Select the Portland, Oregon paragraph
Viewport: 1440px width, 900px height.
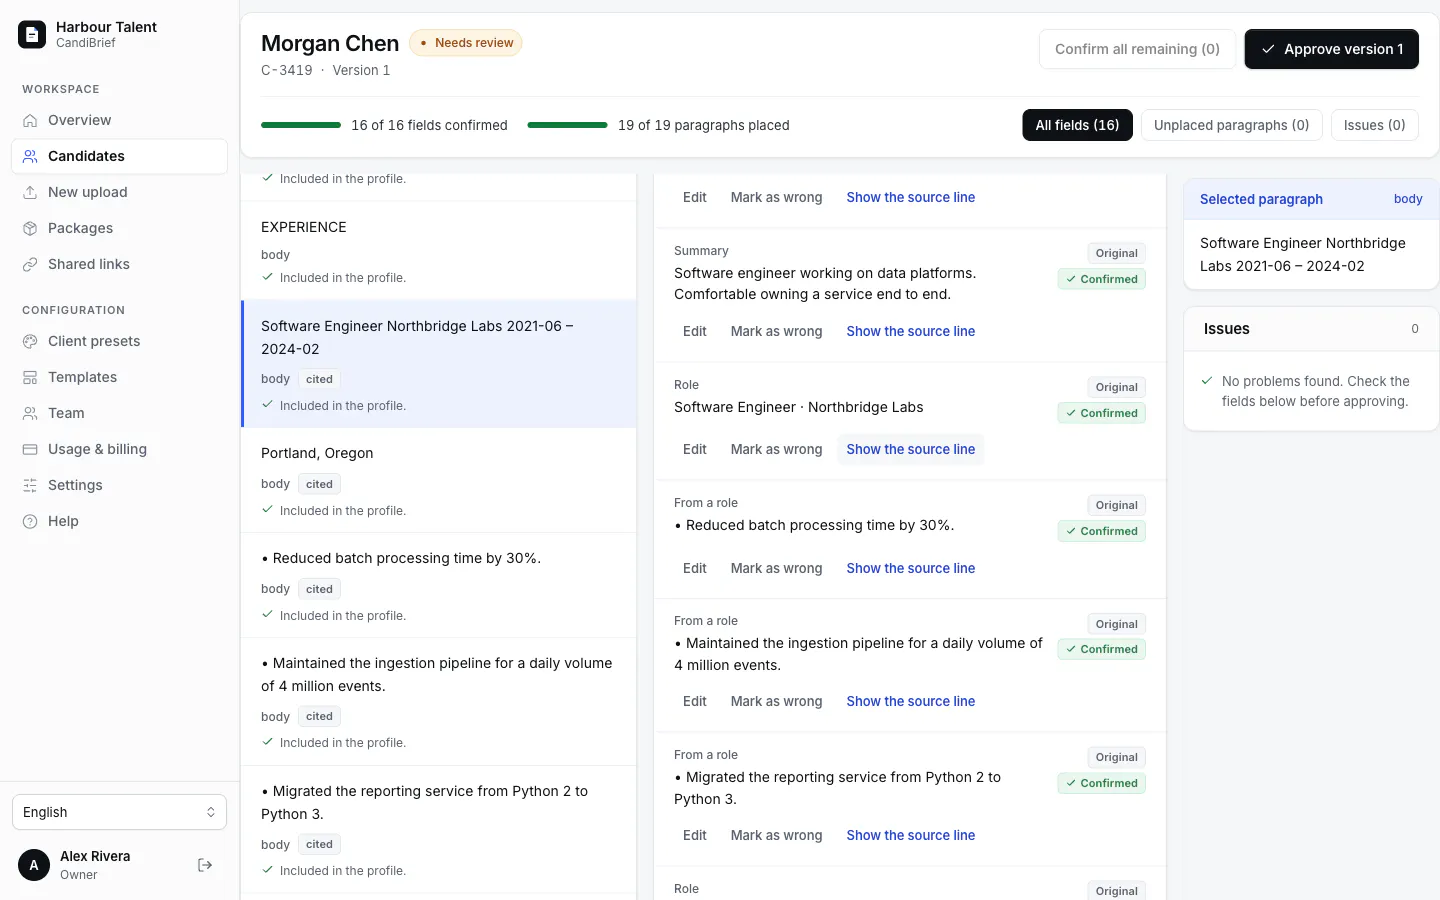tap(439, 480)
